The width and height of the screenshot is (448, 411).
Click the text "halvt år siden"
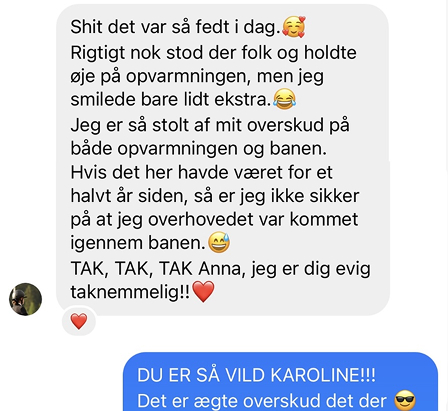click(x=127, y=196)
